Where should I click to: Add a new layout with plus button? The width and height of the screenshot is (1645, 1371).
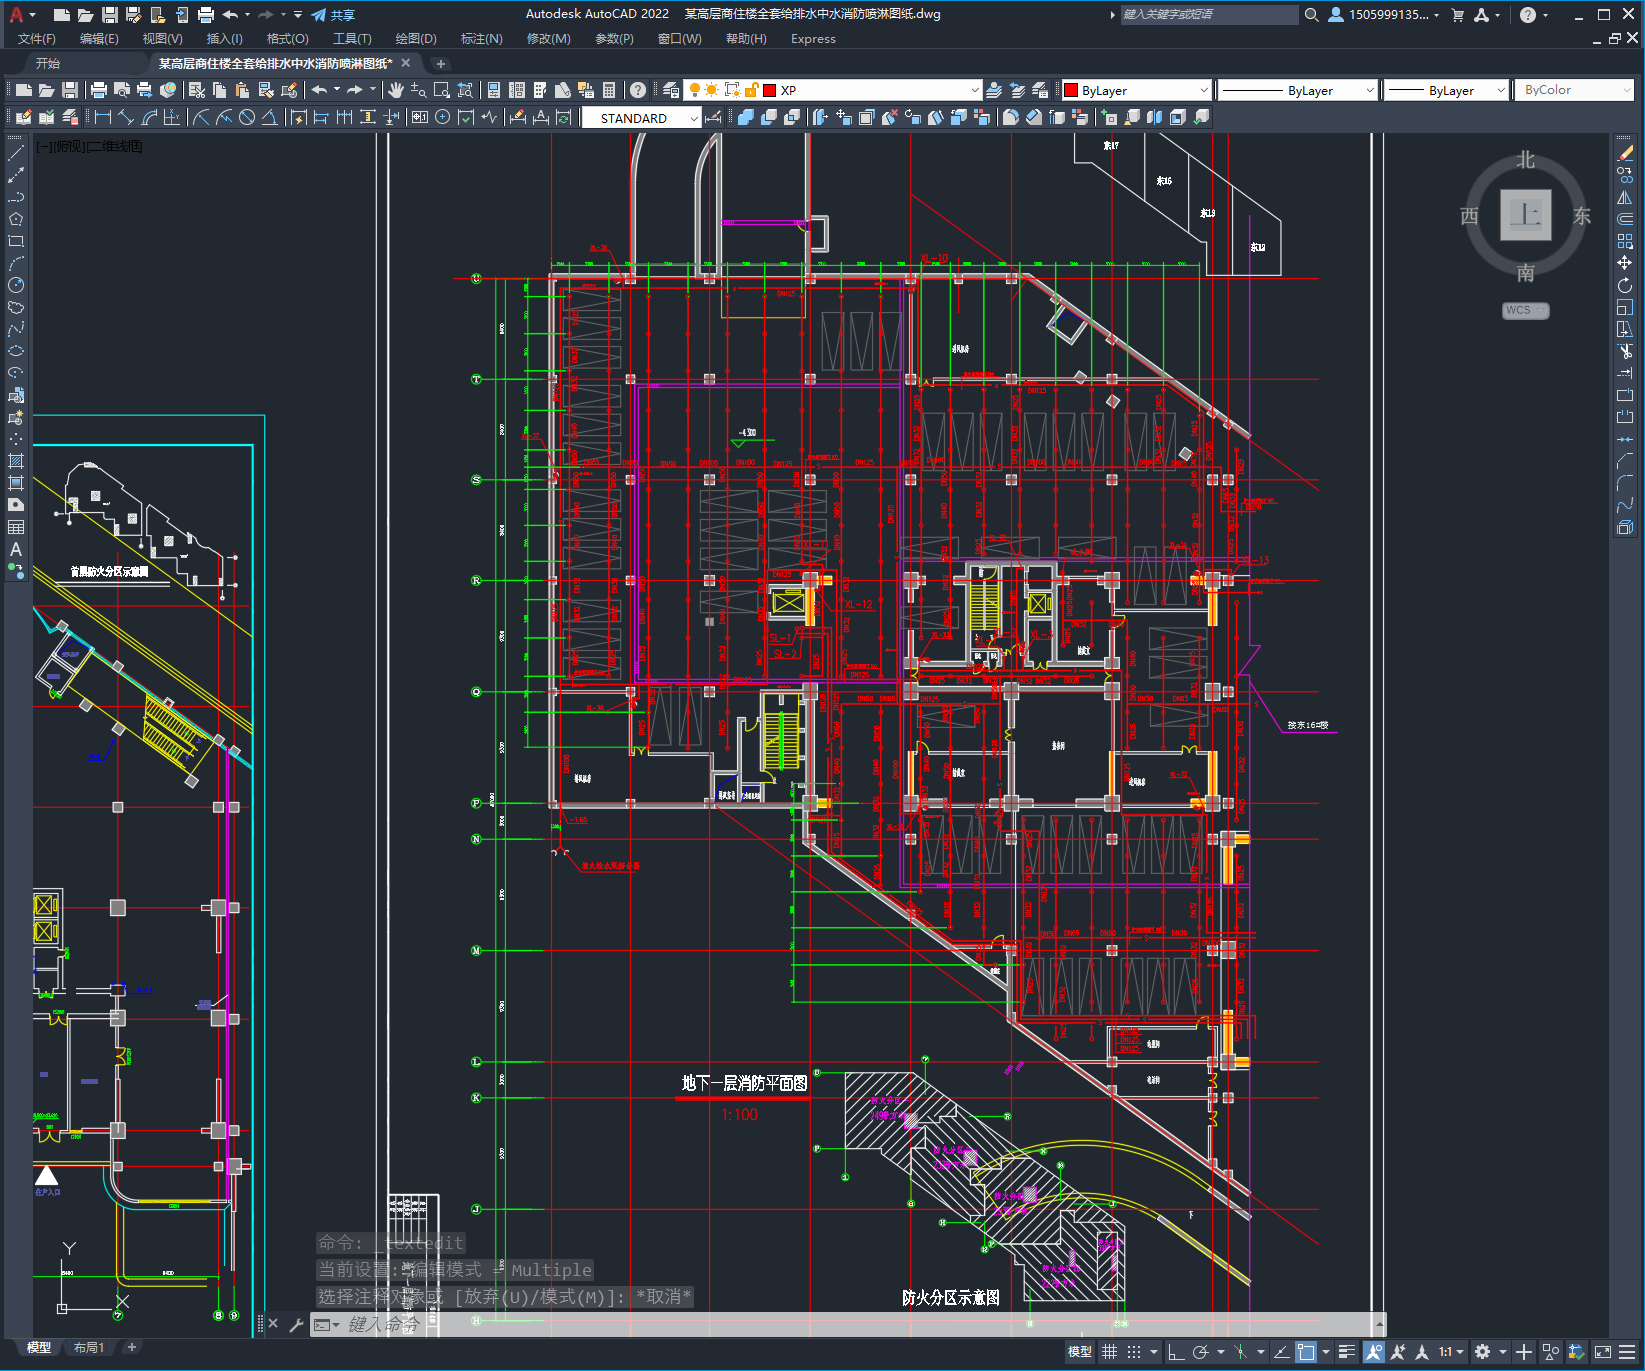point(131,1348)
